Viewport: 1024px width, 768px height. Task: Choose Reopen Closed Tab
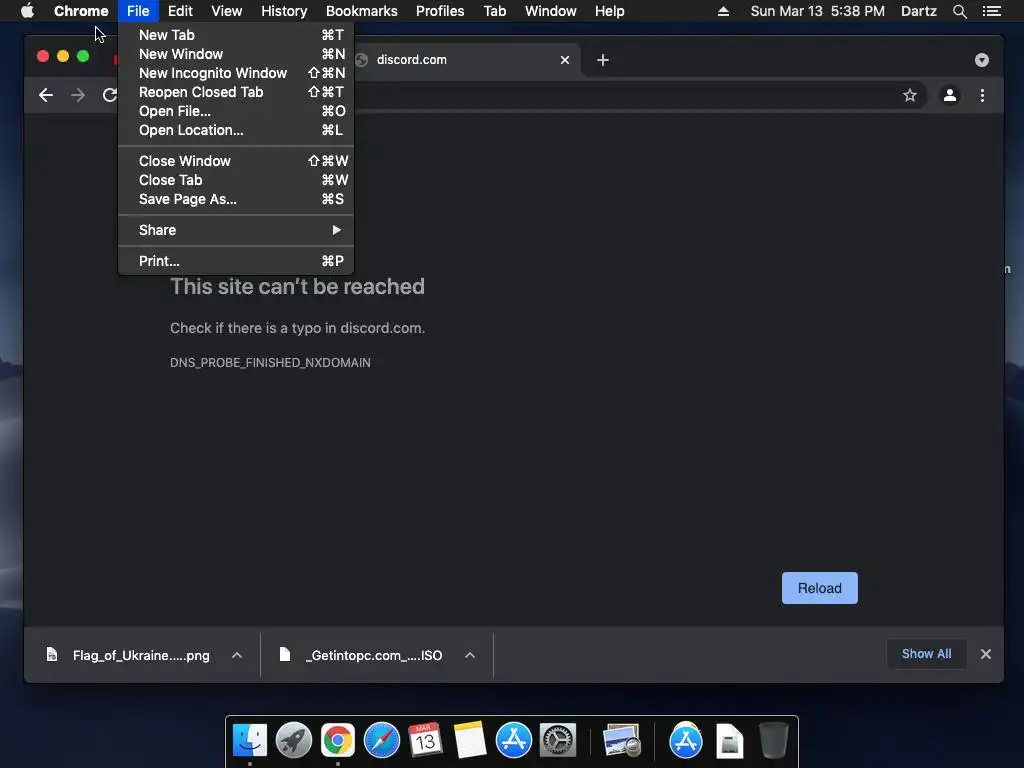pos(236,92)
